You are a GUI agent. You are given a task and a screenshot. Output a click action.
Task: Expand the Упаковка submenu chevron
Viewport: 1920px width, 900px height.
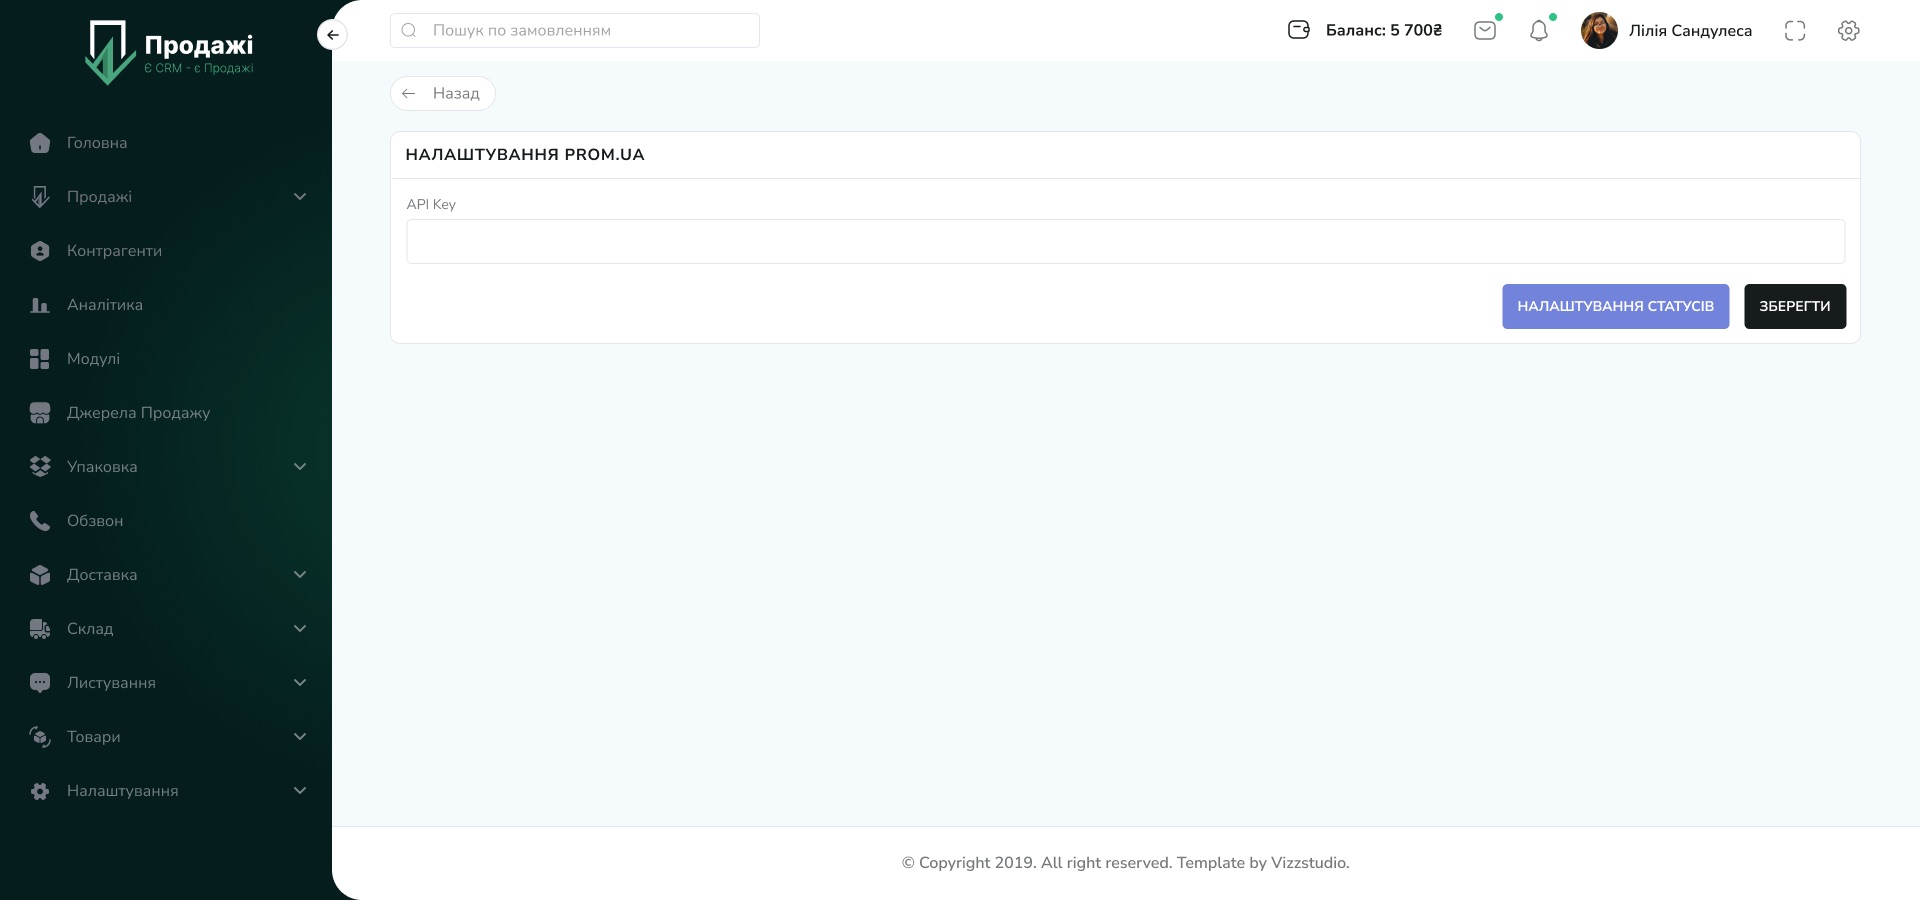(x=300, y=467)
